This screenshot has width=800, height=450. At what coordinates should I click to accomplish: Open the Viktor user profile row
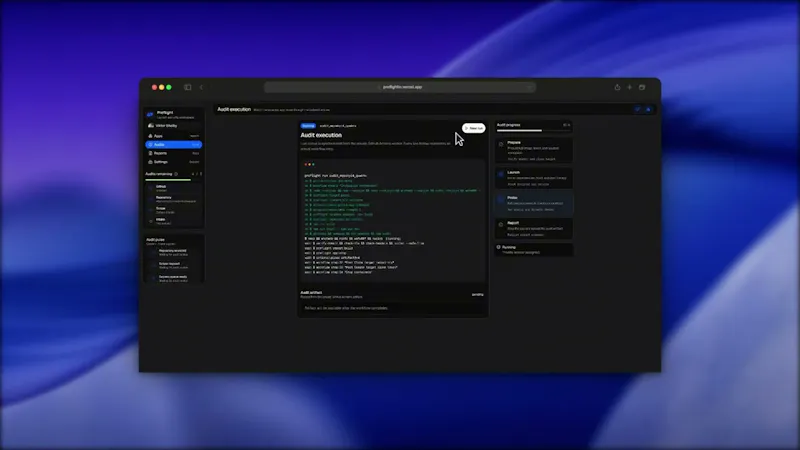(173, 126)
